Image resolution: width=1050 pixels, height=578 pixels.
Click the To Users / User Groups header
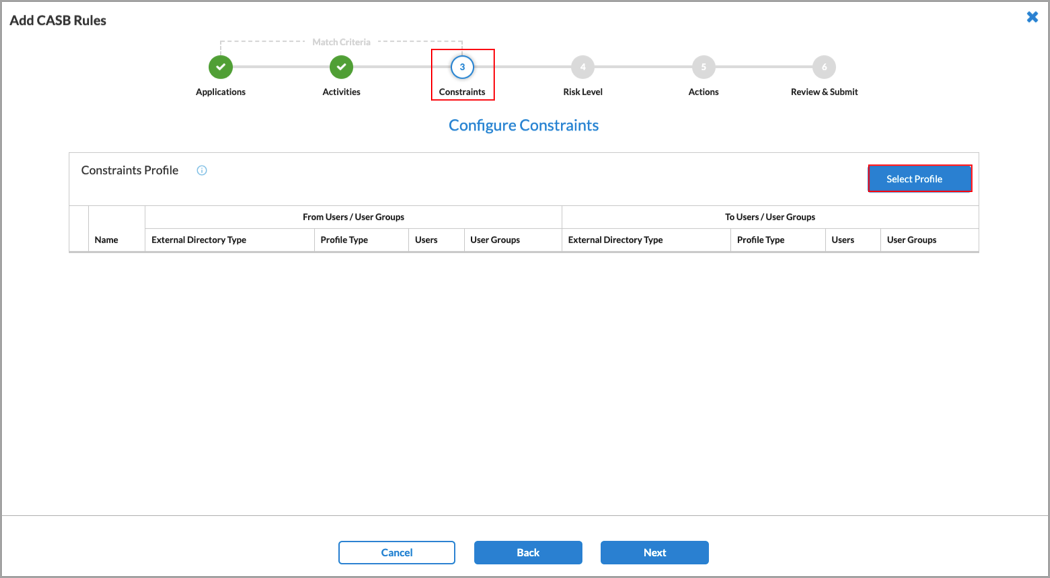coord(770,217)
